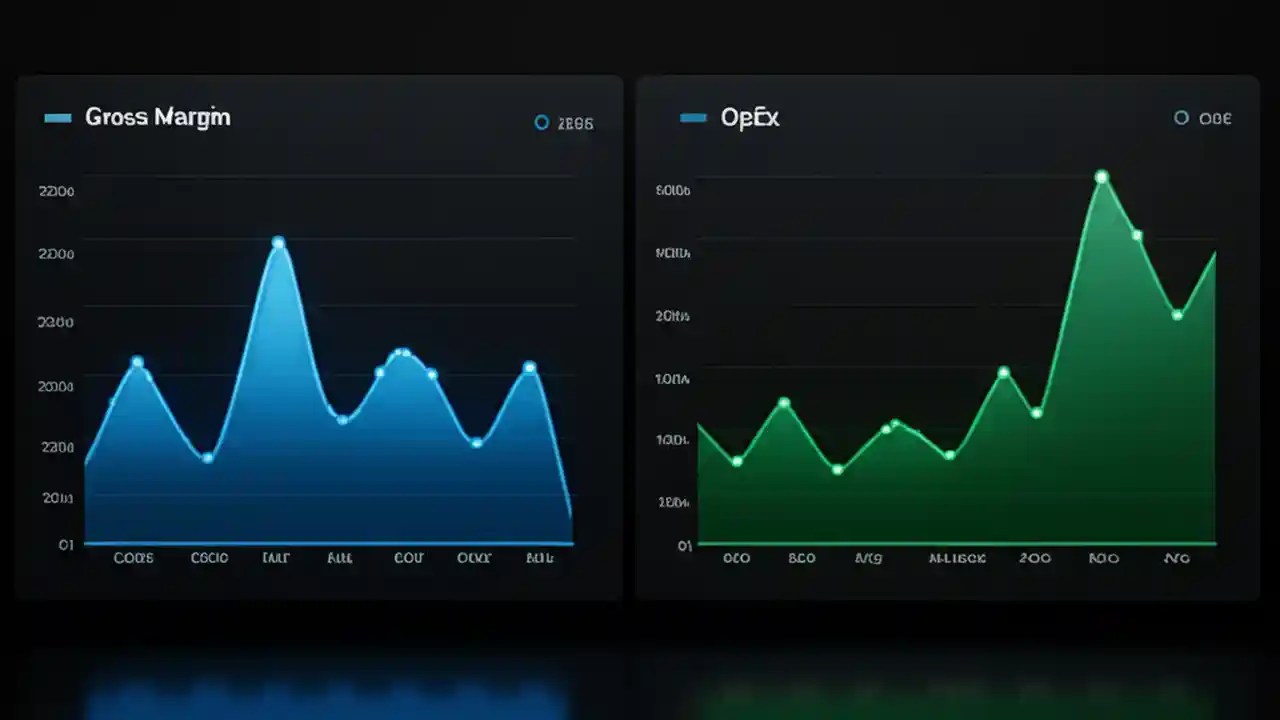Viewport: 1280px width, 720px height.
Task: Toggle the OpEx series via its legend marker
Action: coord(692,117)
